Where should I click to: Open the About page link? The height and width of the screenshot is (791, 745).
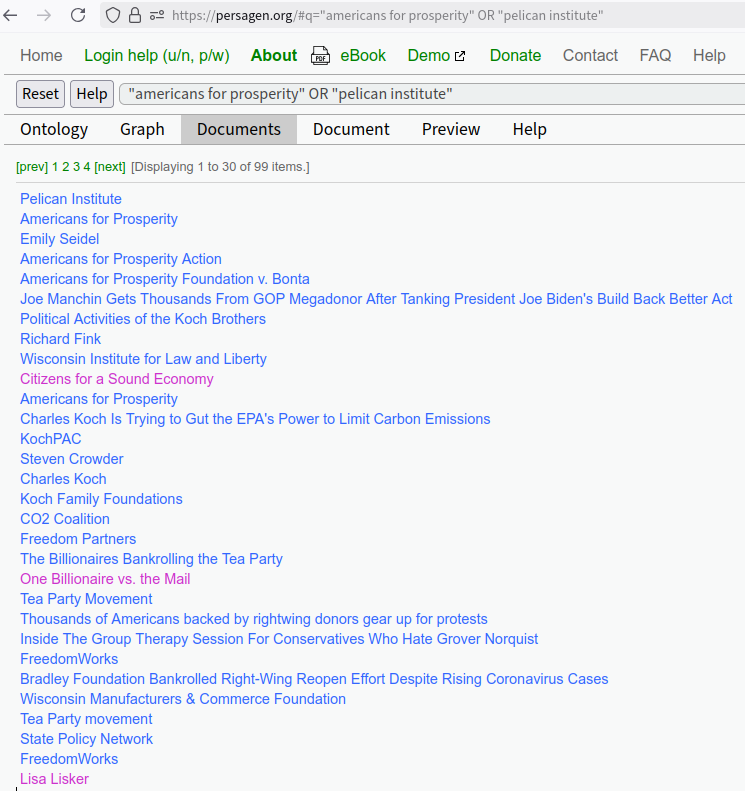click(x=274, y=55)
